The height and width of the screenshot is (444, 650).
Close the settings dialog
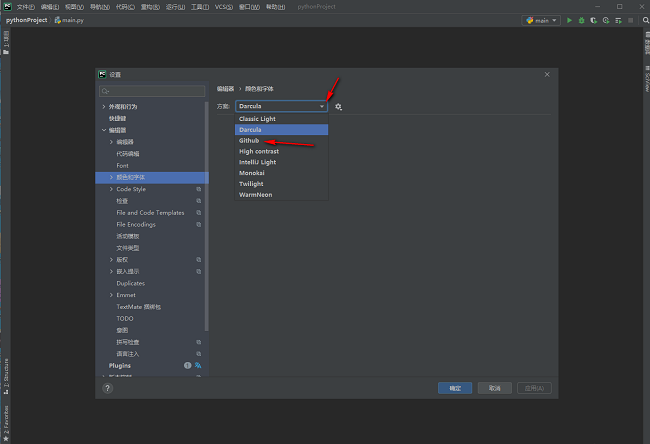547,75
